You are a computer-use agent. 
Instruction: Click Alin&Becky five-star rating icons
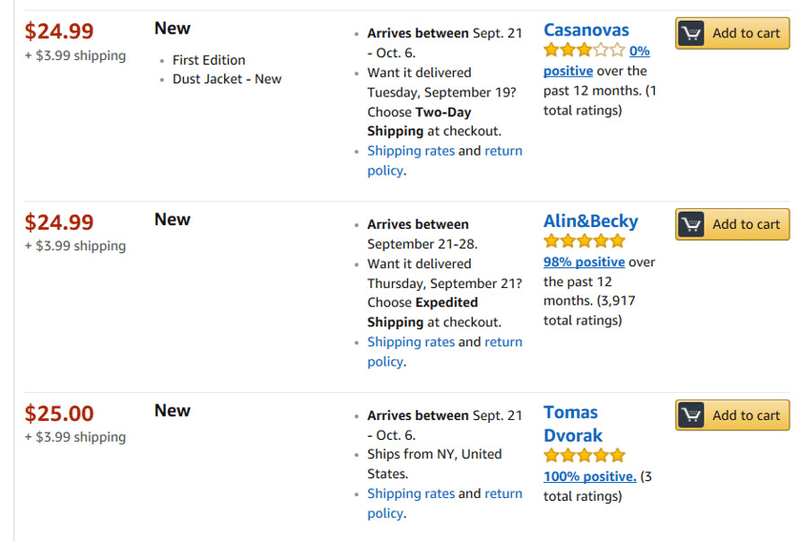coord(584,240)
